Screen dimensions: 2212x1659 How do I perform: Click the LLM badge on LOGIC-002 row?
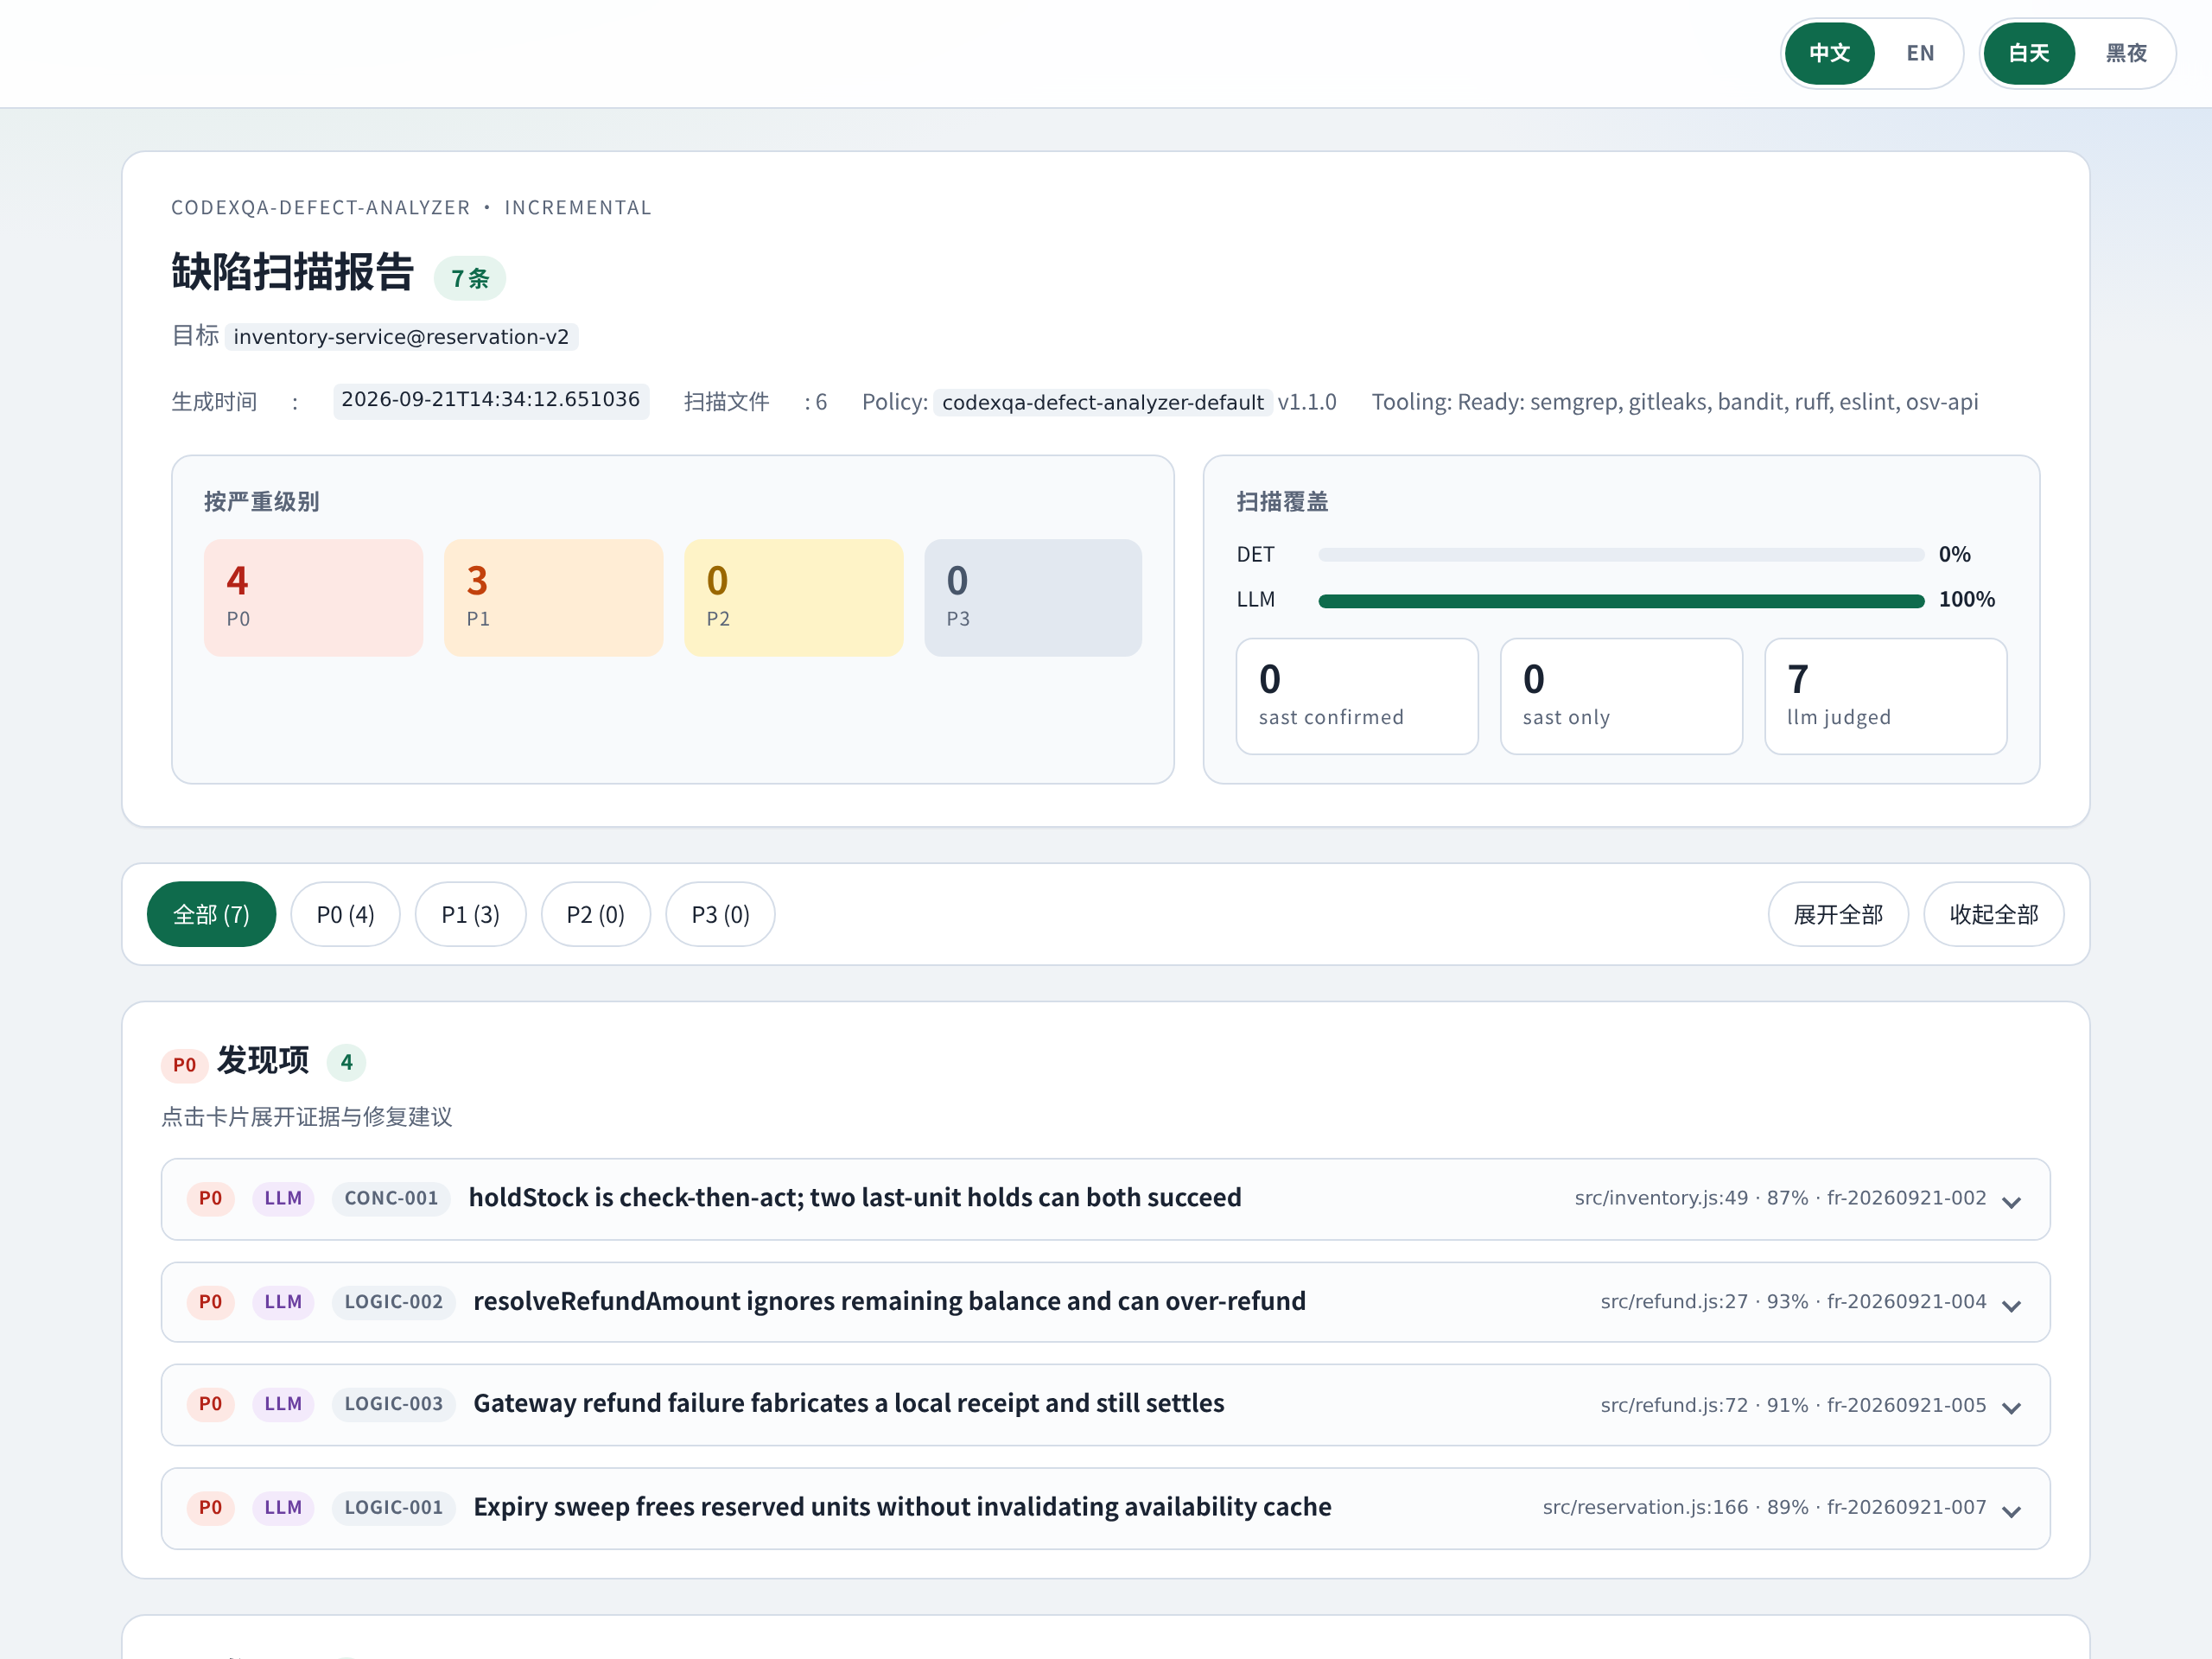click(x=283, y=1302)
